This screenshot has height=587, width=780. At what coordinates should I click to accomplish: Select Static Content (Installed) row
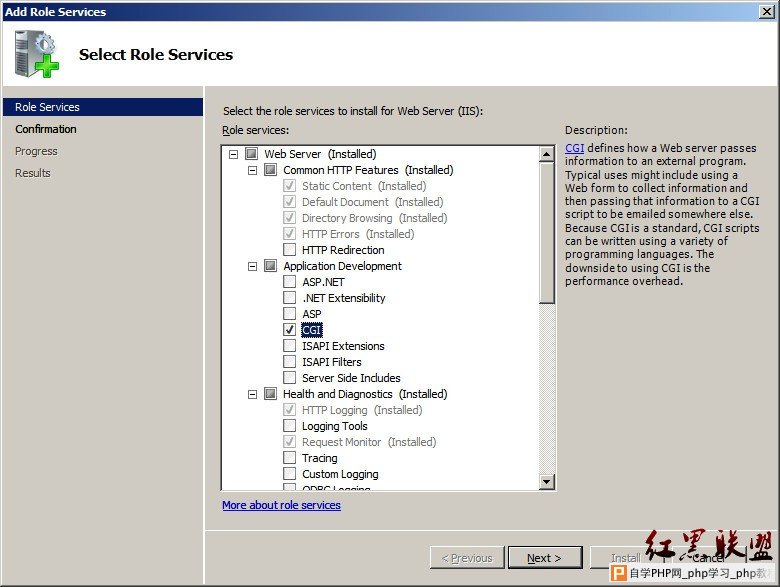click(x=364, y=186)
